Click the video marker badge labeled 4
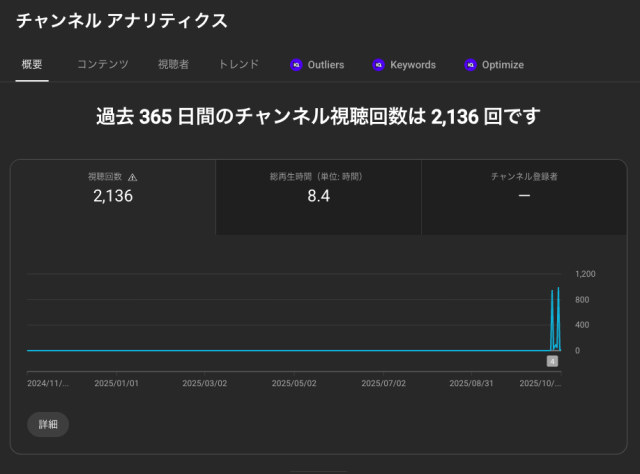This screenshot has height=474, width=640. pos(552,361)
